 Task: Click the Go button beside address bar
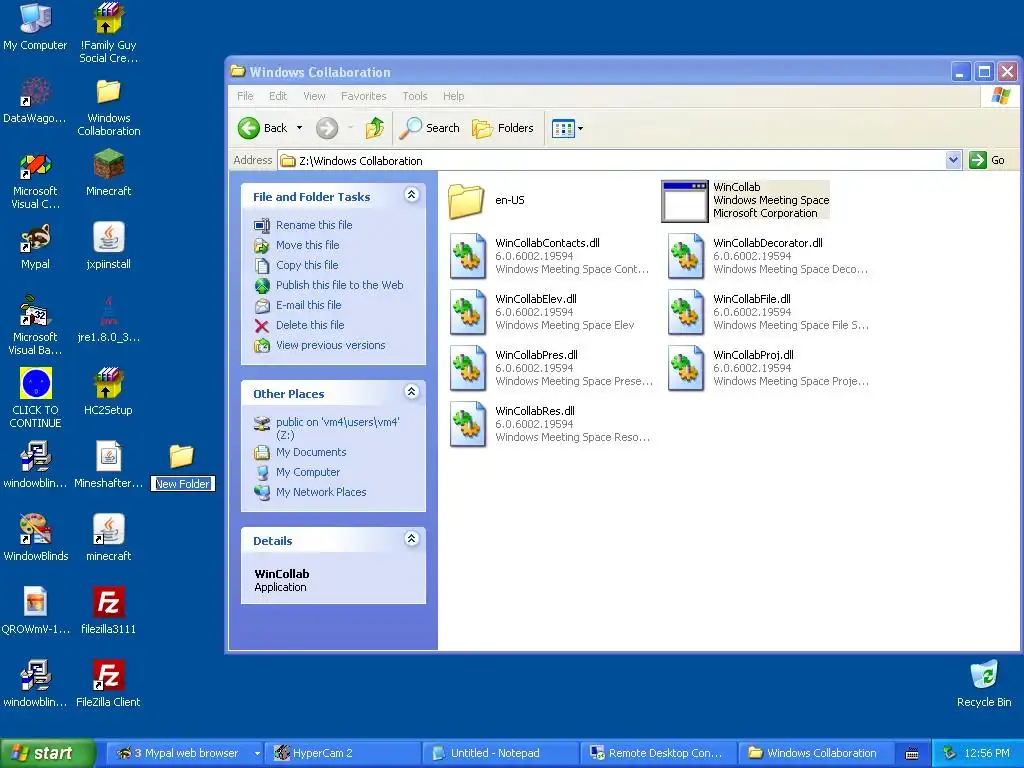[x=987, y=160]
